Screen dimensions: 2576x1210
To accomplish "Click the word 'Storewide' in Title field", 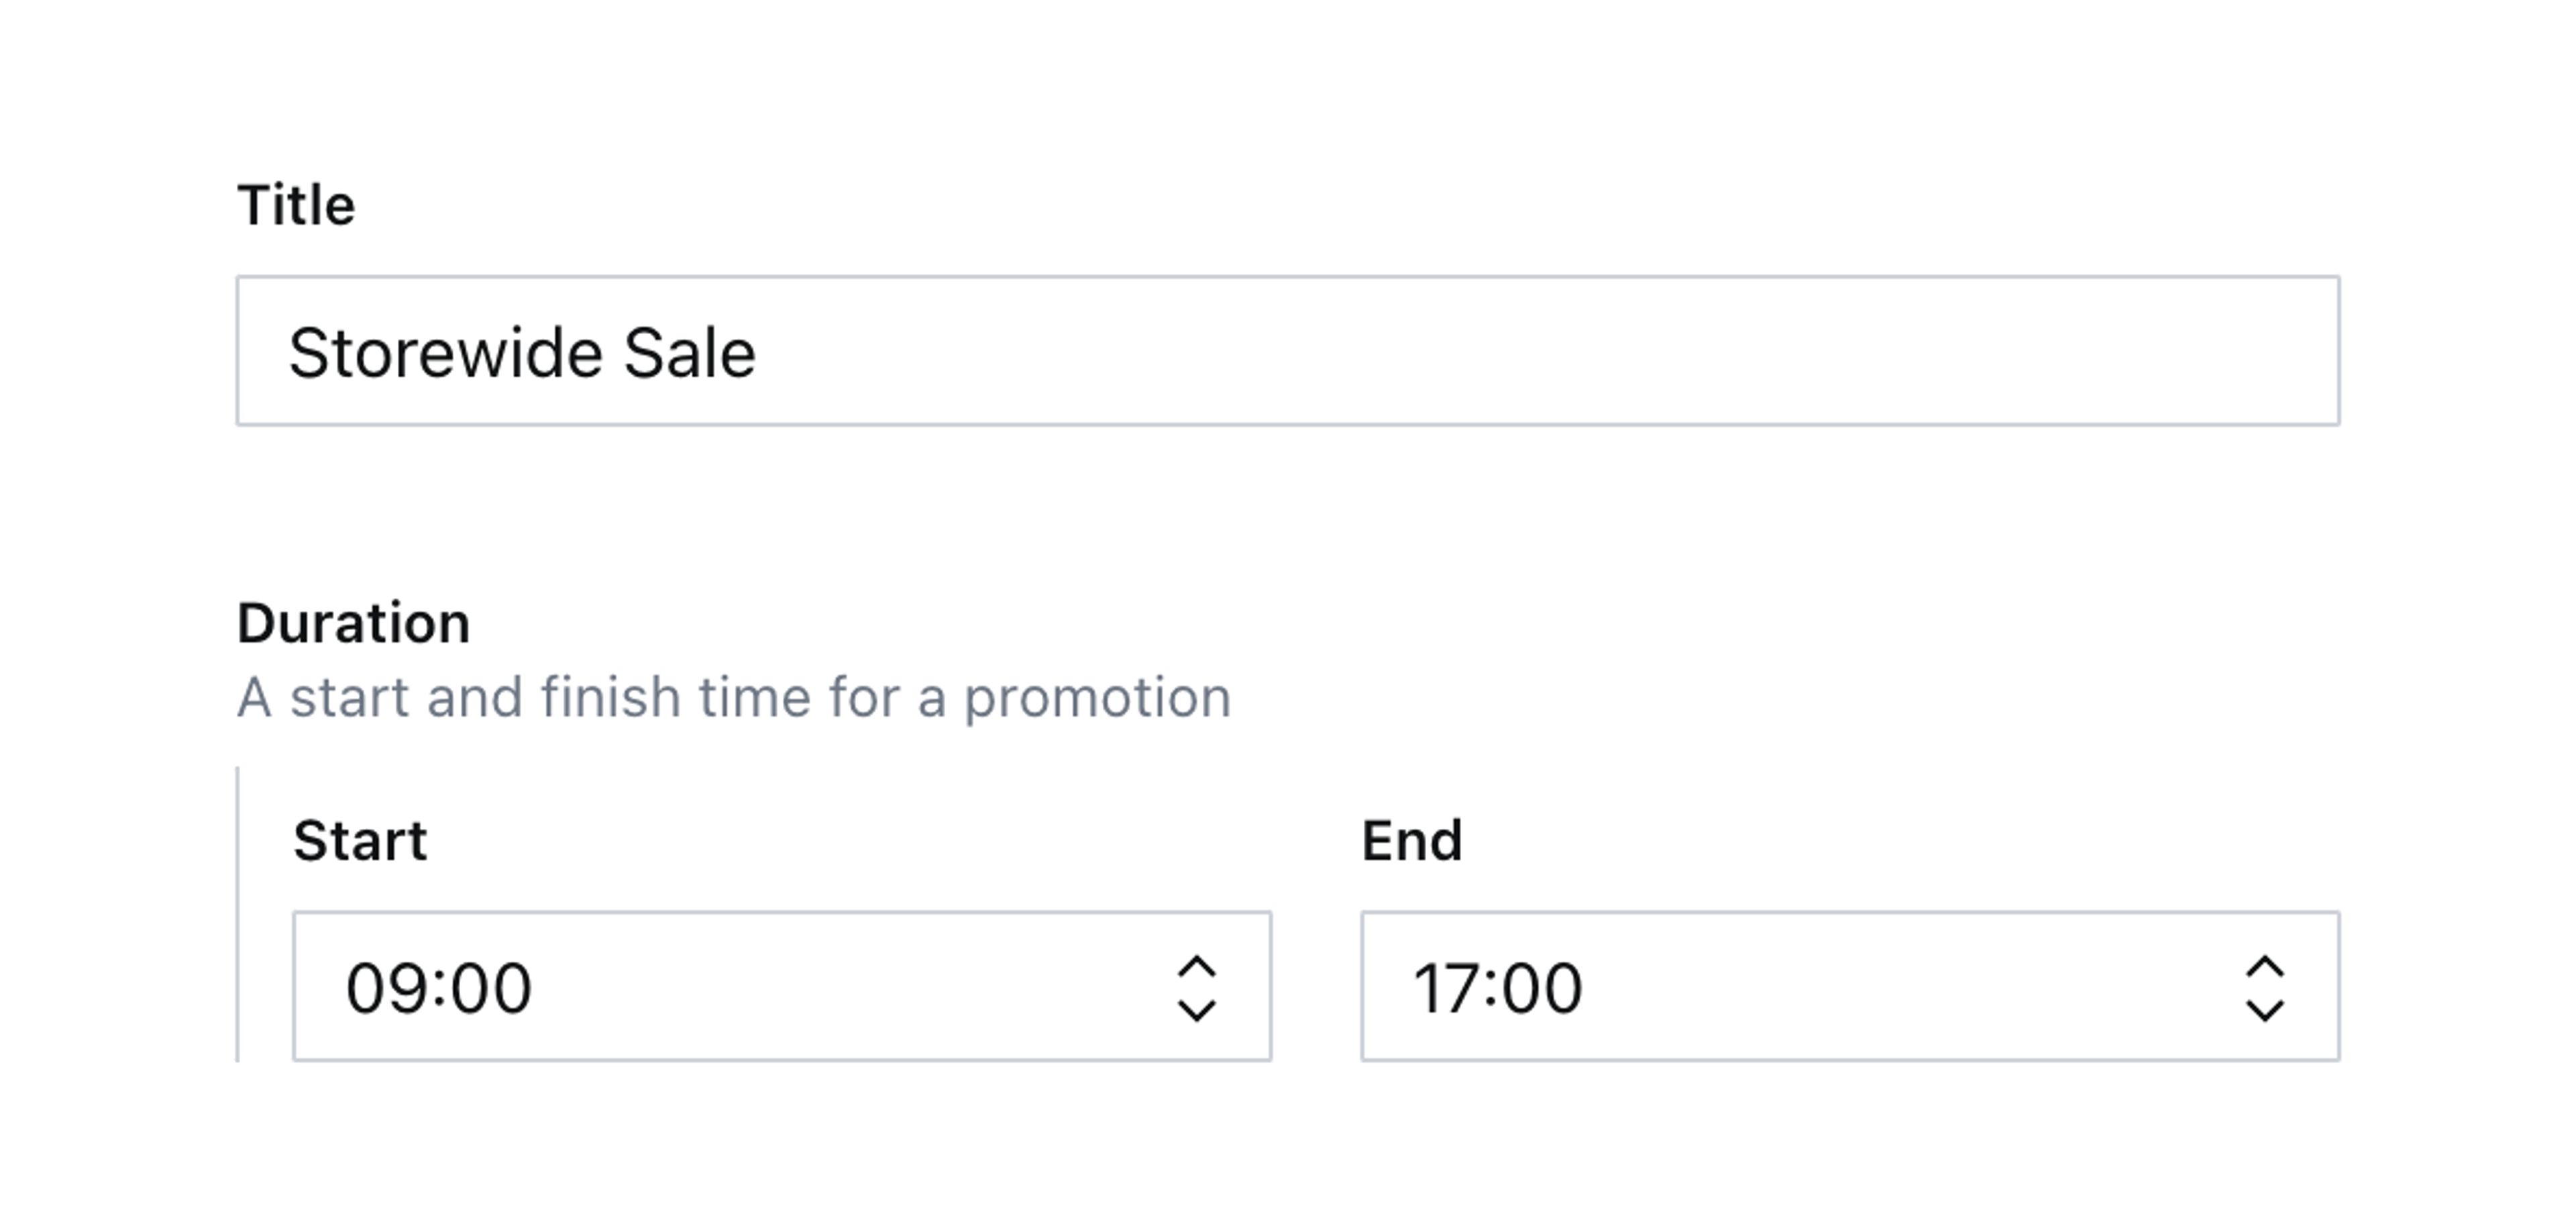I will point(444,353).
